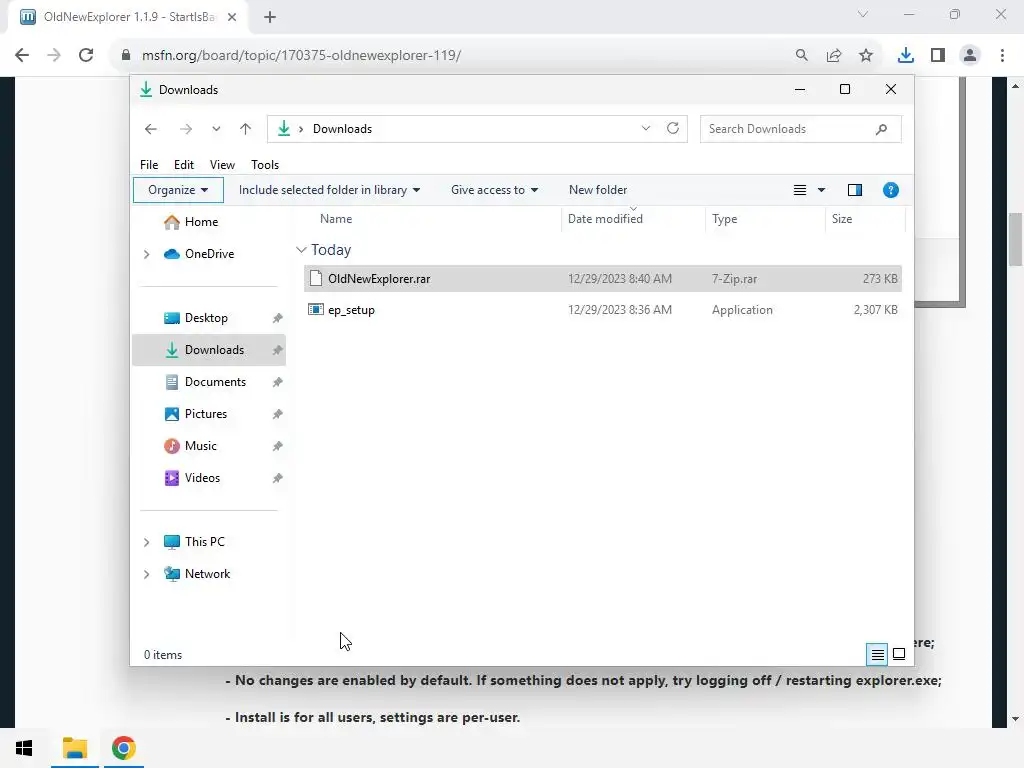Go up one folder level

coord(246,129)
